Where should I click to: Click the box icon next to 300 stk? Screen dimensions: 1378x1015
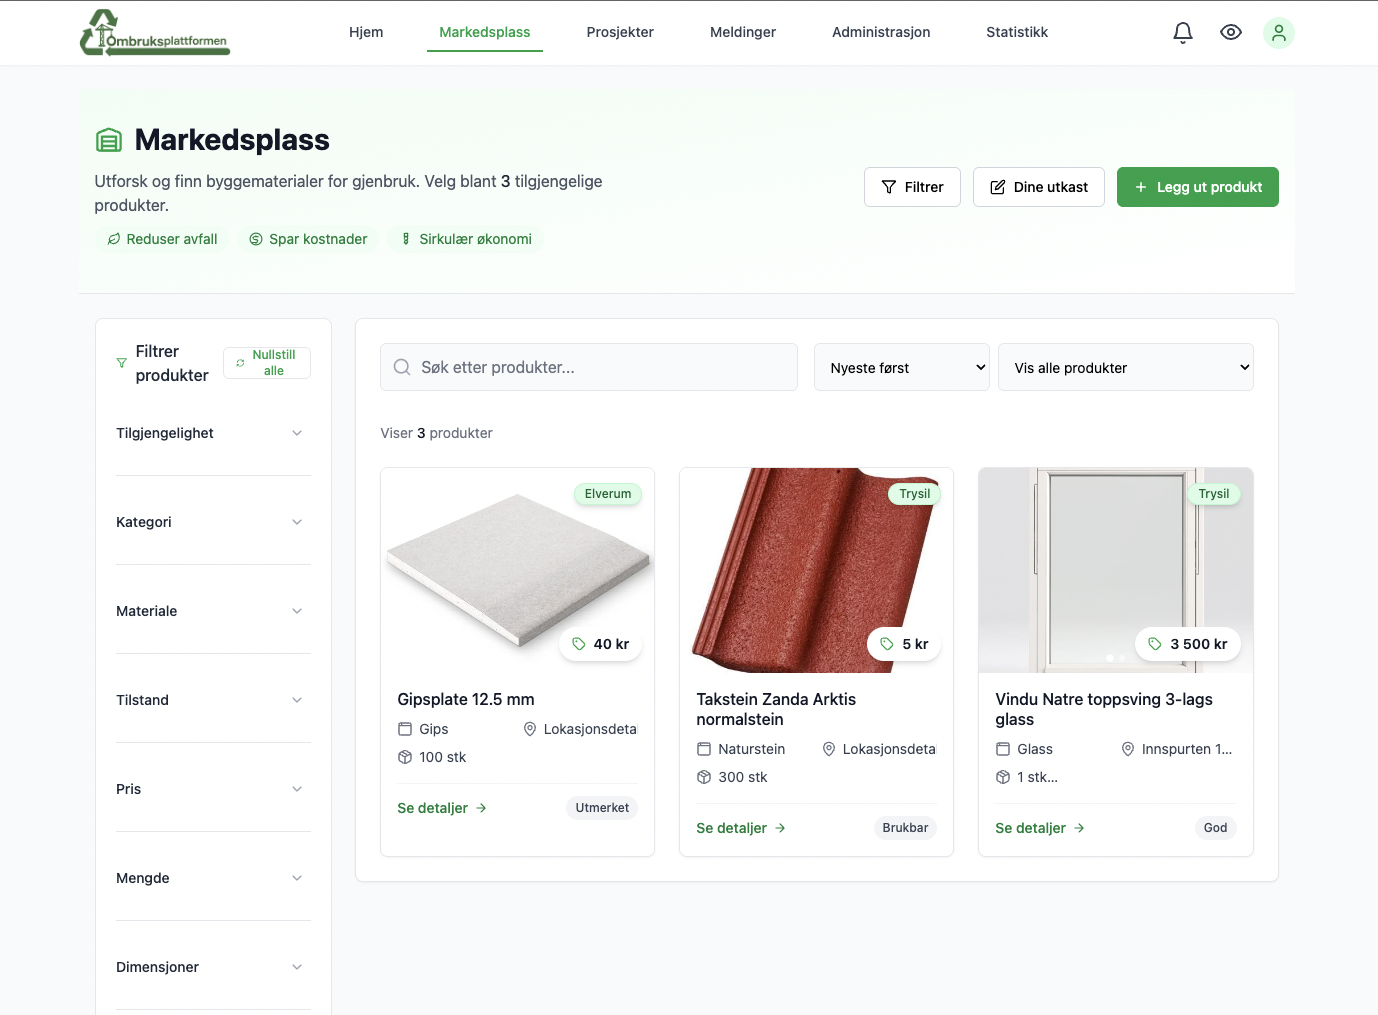[704, 777]
